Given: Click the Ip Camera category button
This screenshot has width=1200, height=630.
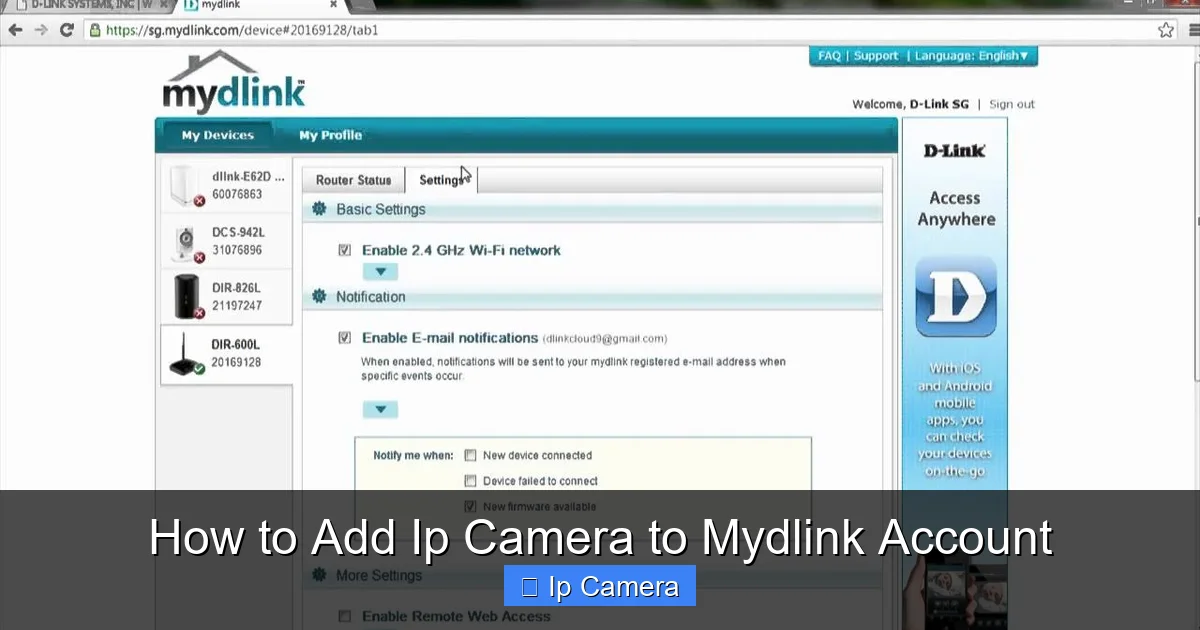Looking at the screenshot, I should pyautogui.click(x=600, y=586).
